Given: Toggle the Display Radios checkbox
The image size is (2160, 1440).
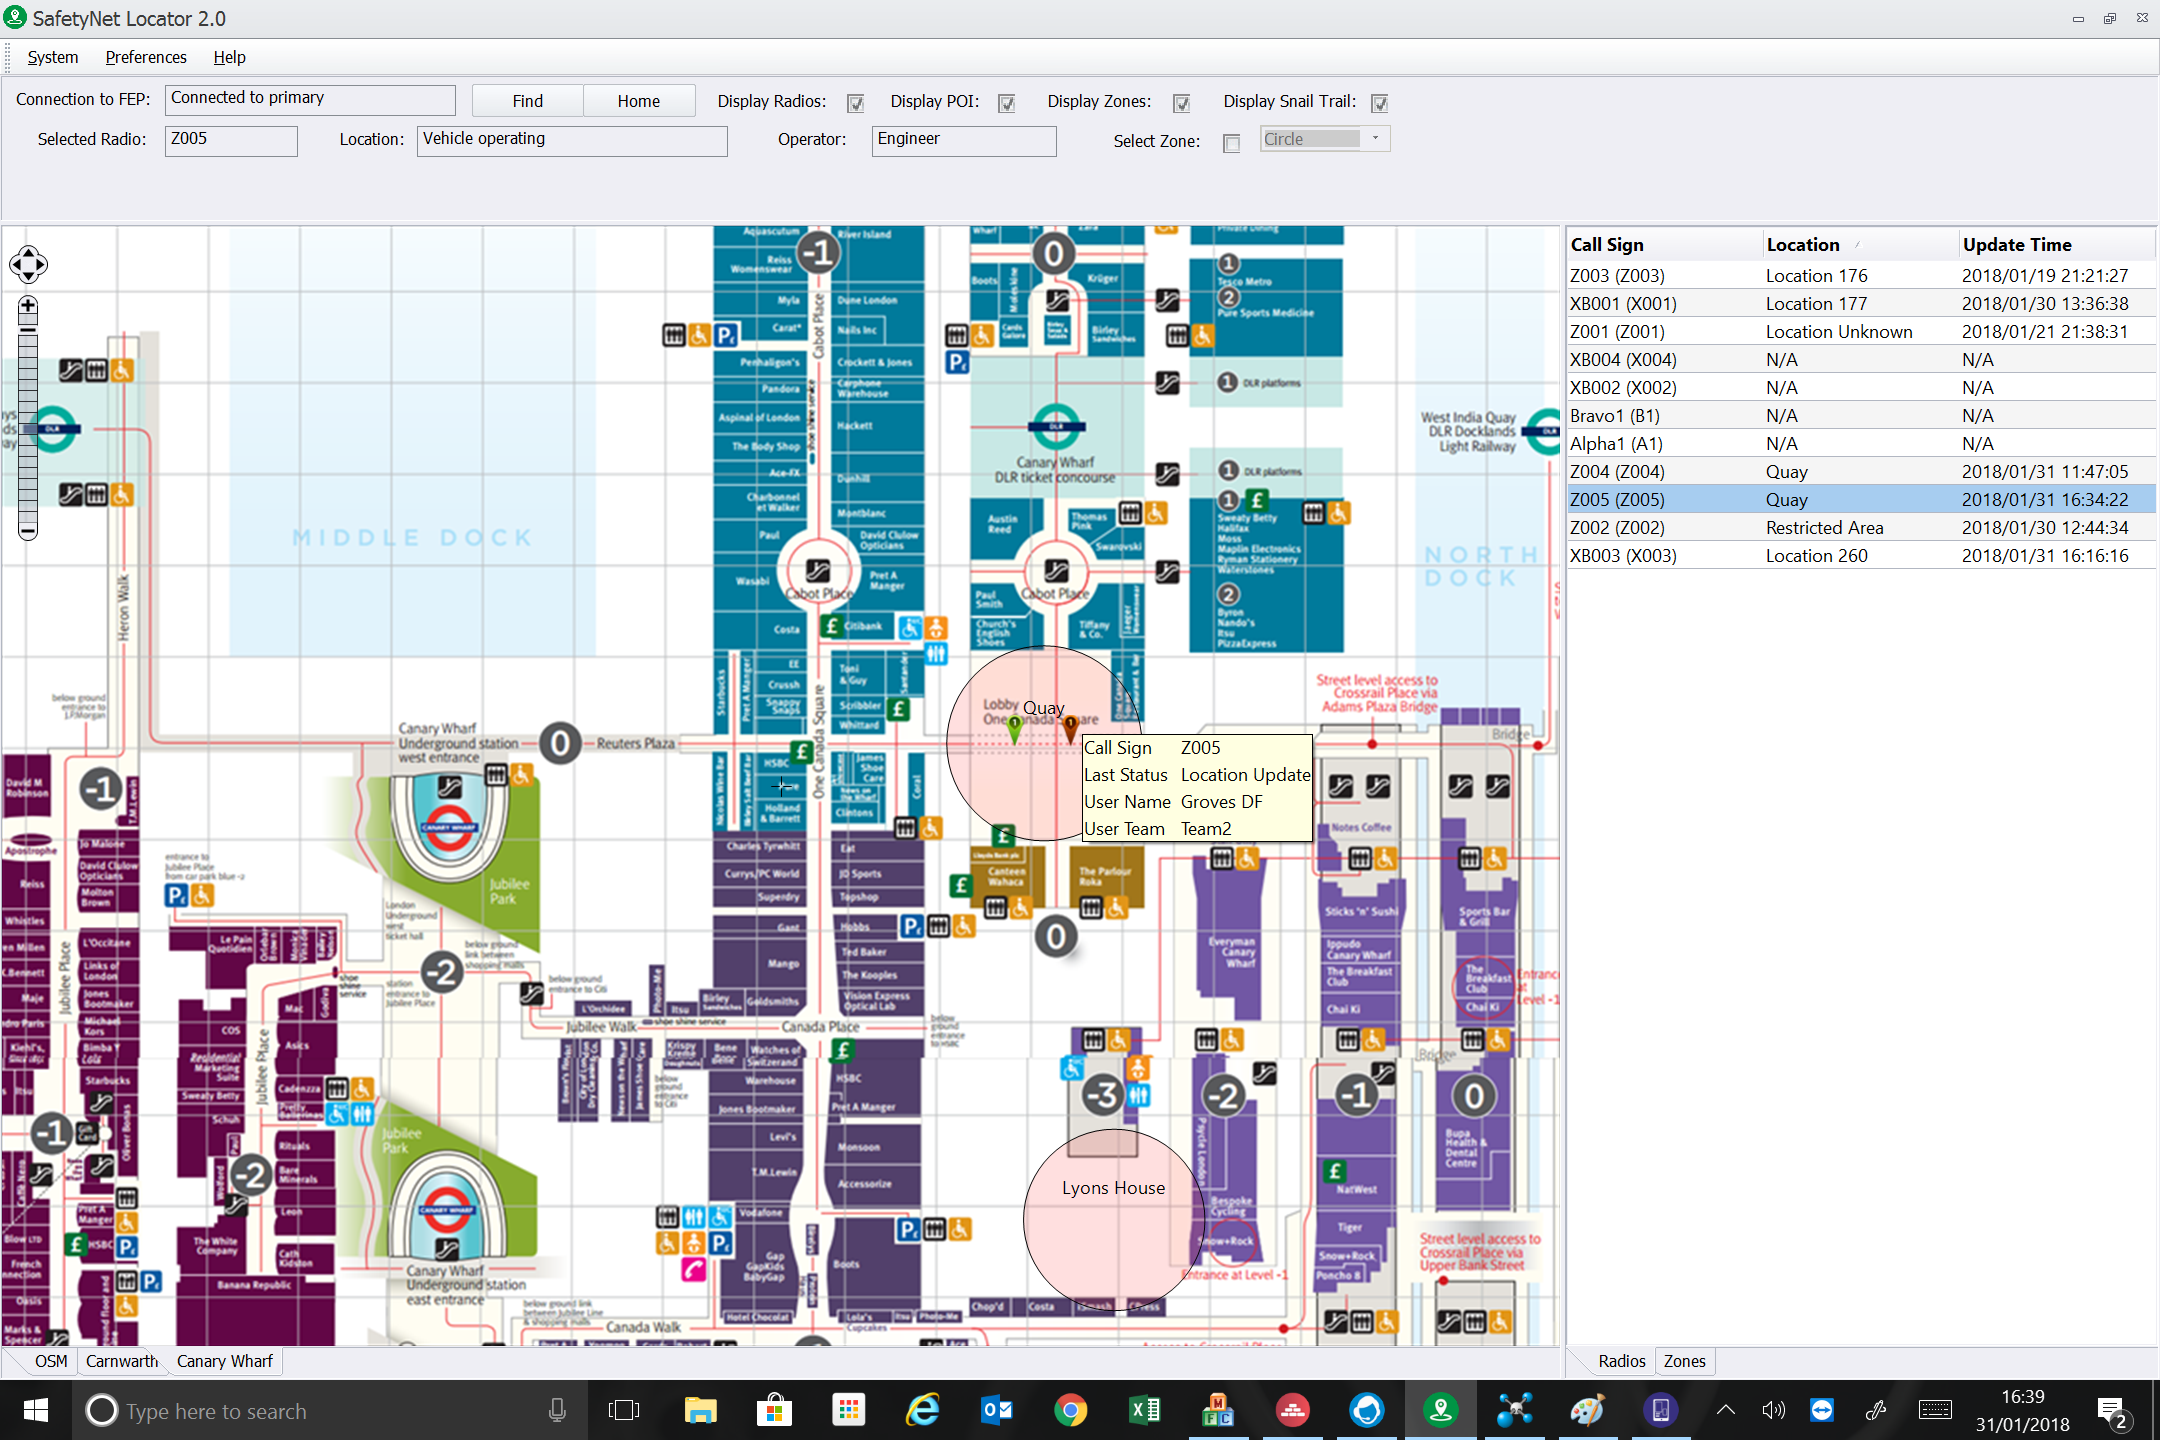Looking at the screenshot, I should pos(855,103).
